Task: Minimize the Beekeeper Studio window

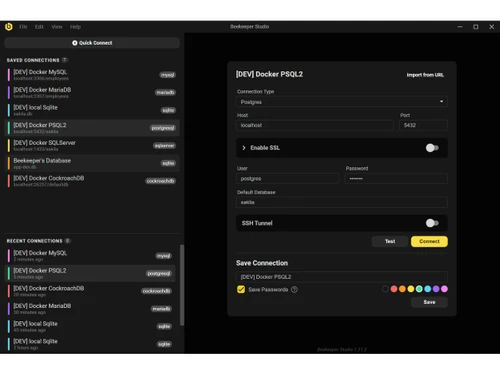Action: pyautogui.click(x=460, y=27)
